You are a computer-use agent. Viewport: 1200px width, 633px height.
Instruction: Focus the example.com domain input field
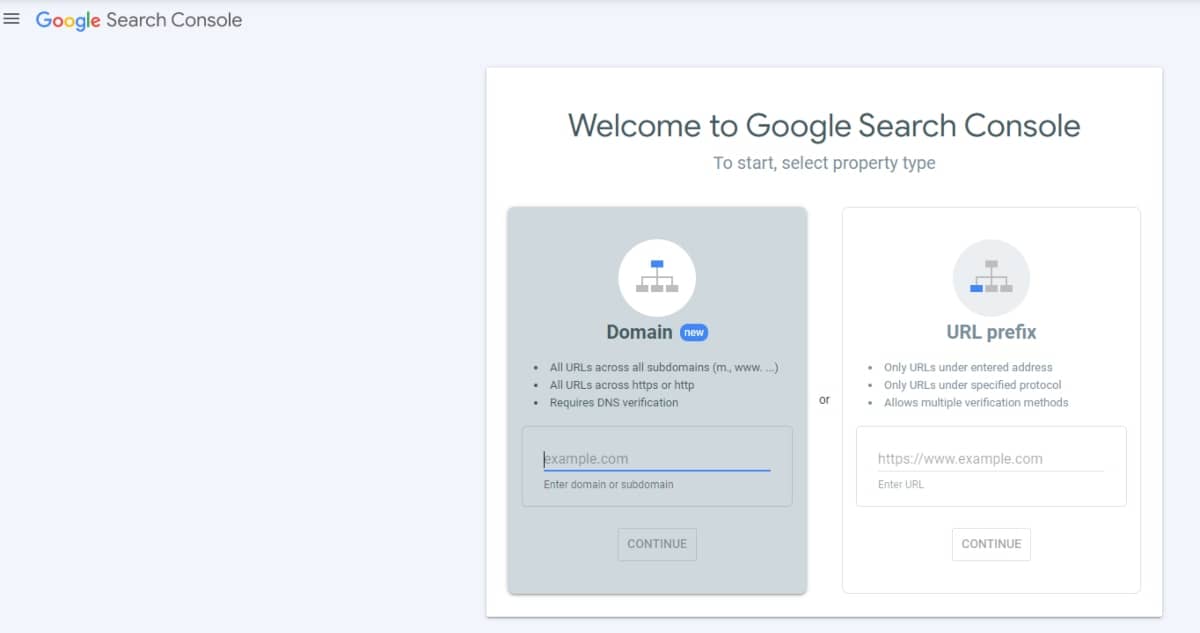(x=657, y=459)
